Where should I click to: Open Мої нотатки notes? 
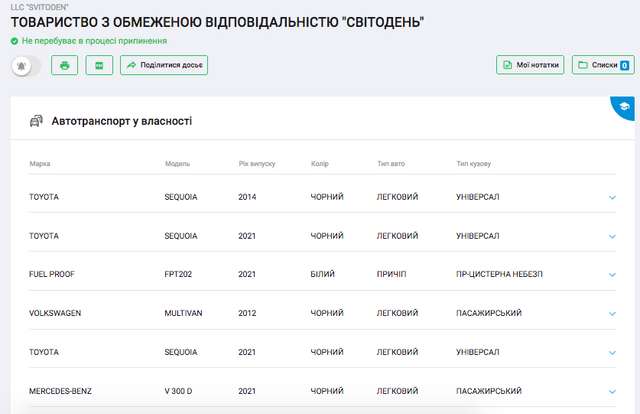point(530,66)
